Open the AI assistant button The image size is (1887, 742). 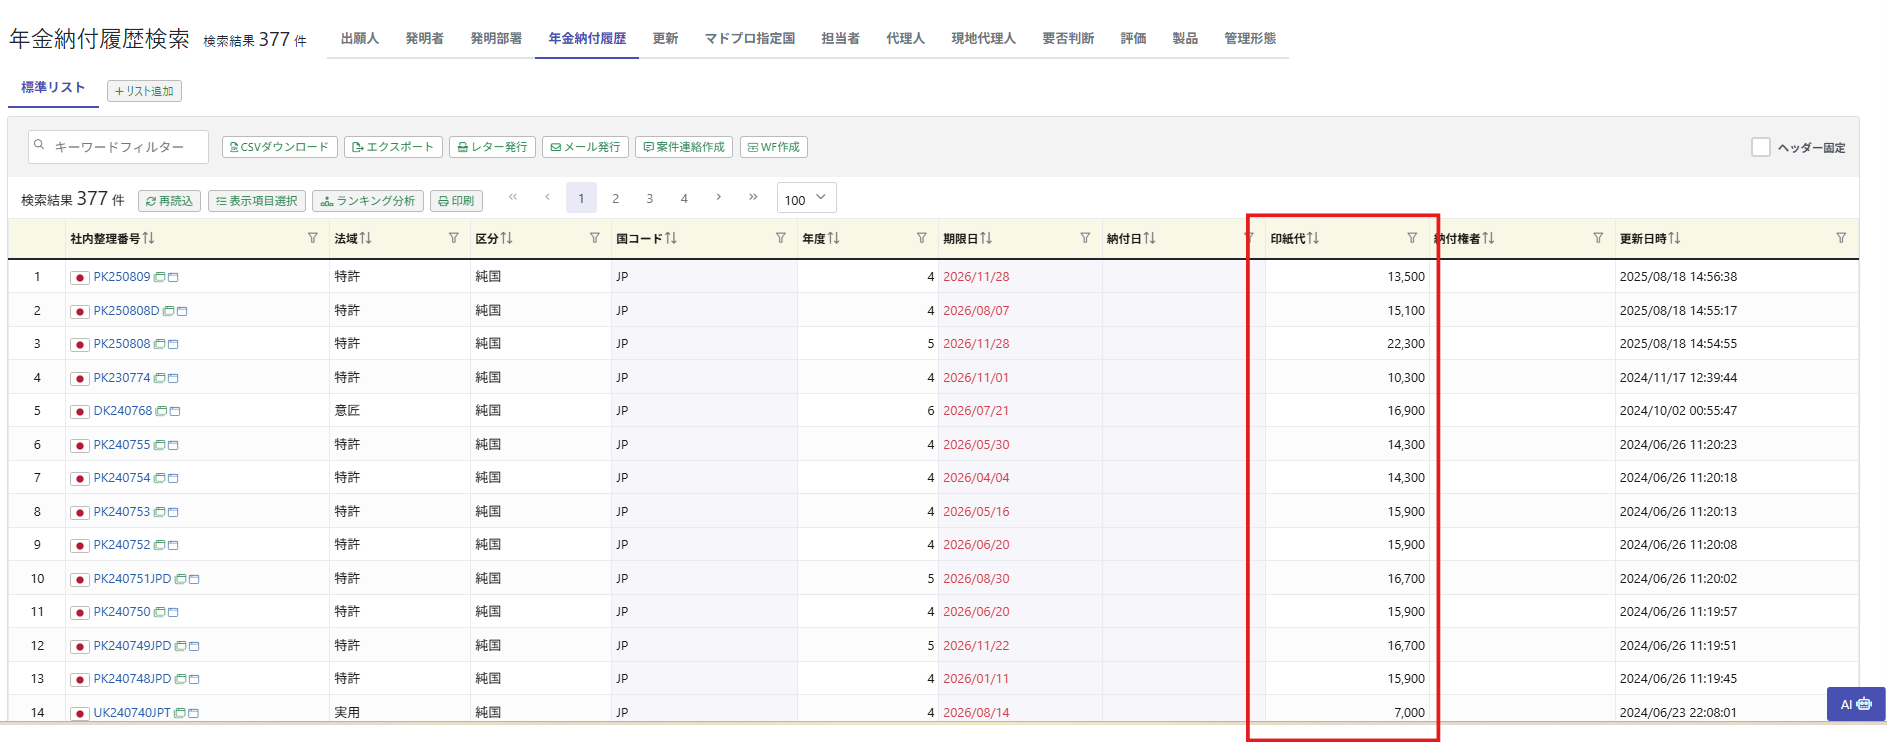[x=1855, y=704]
